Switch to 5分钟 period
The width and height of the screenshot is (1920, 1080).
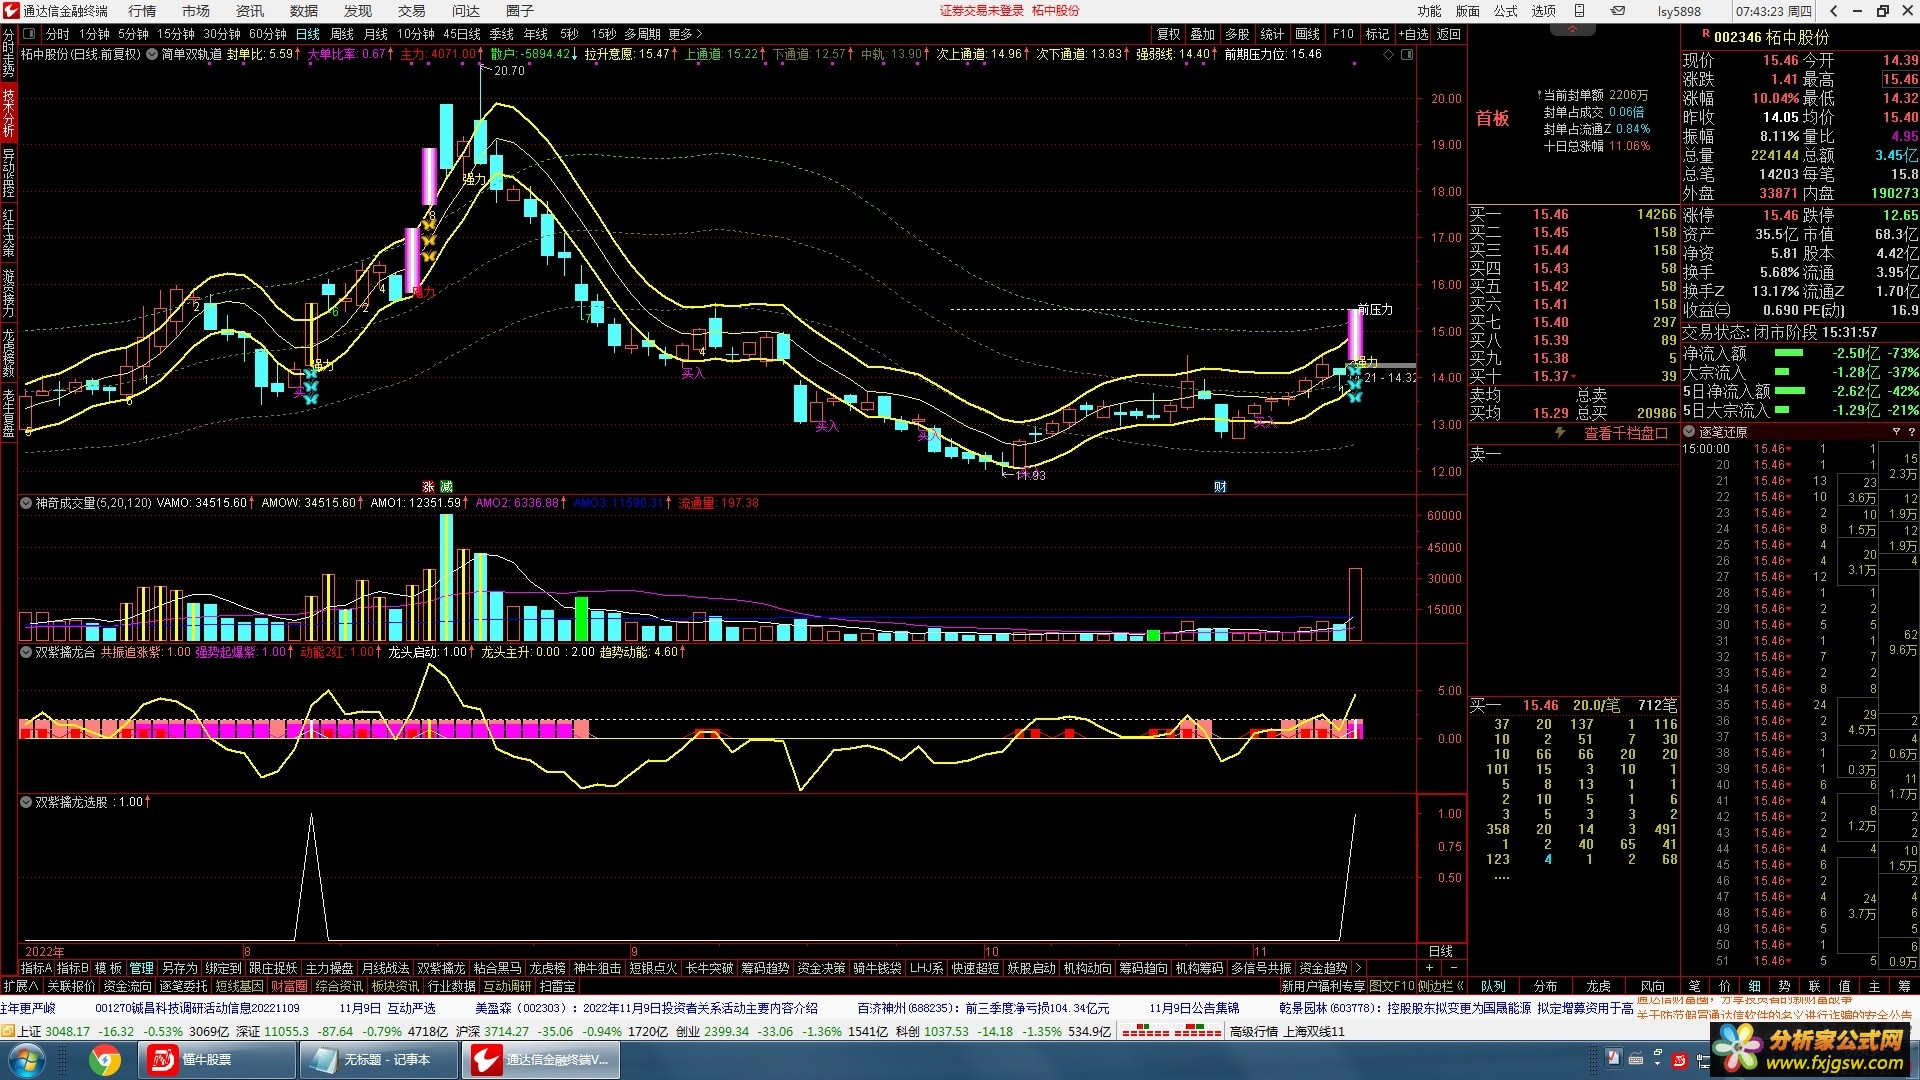point(133,34)
